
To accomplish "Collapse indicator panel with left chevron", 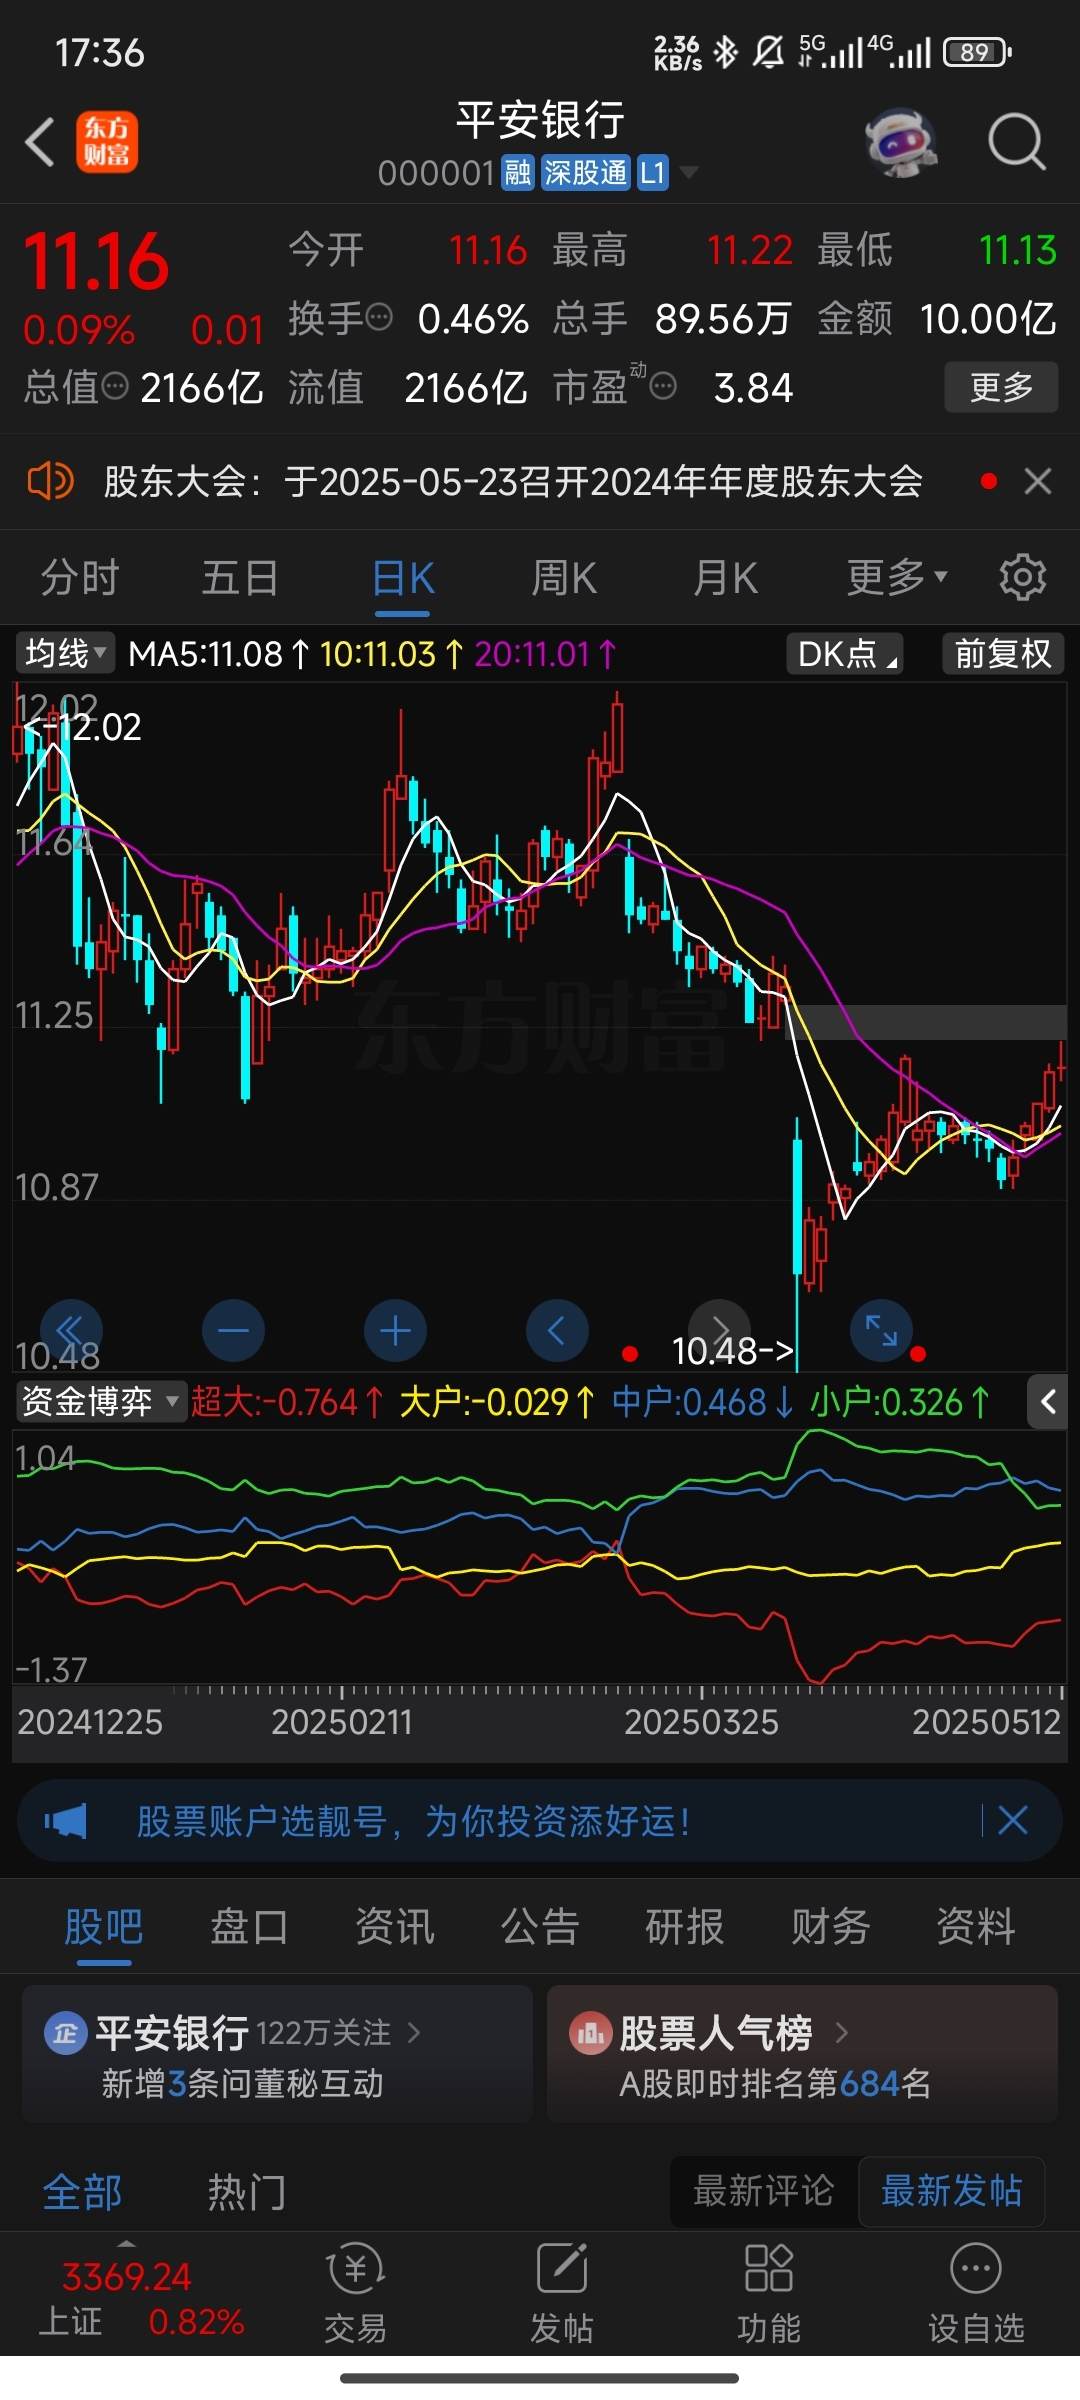I will pyautogui.click(x=1047, y=1401).
